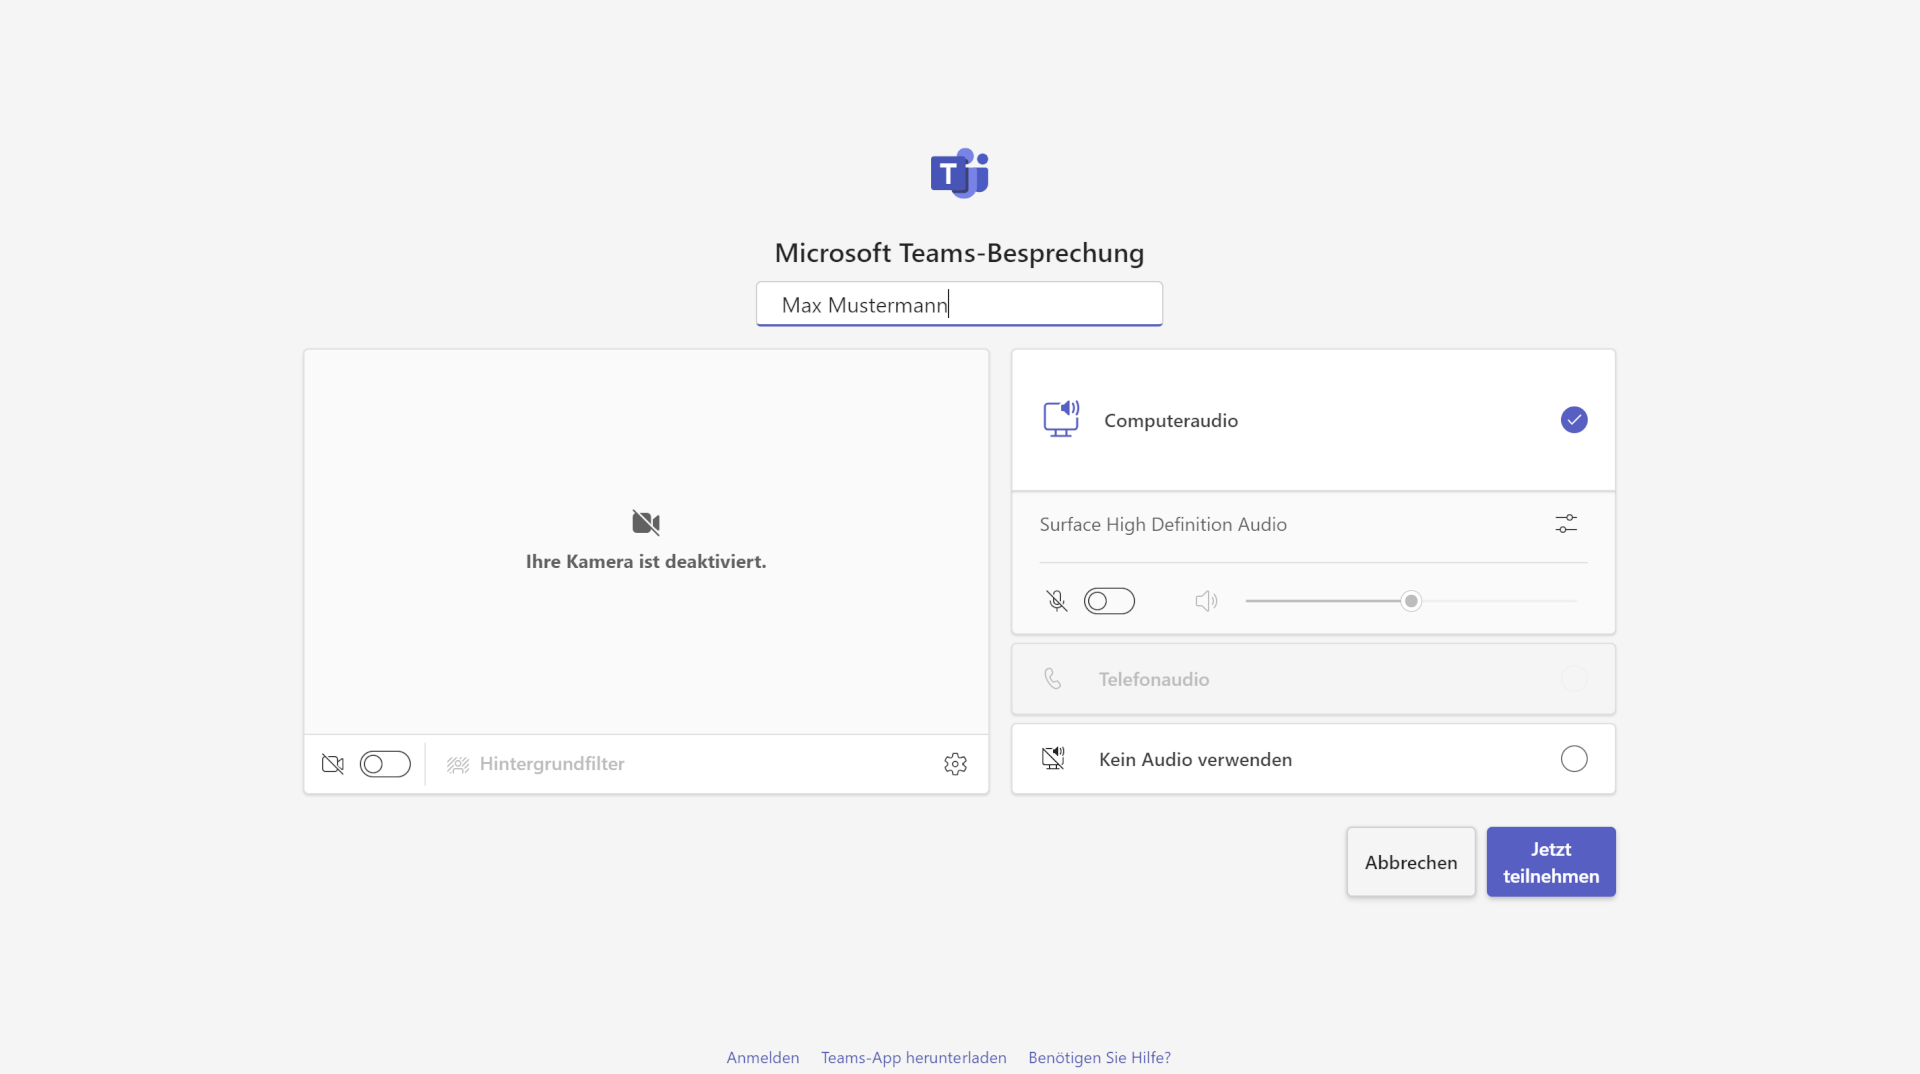Enable the camera toggle switch
The width and height of the screenshot is (1920, 1074).
385,763
